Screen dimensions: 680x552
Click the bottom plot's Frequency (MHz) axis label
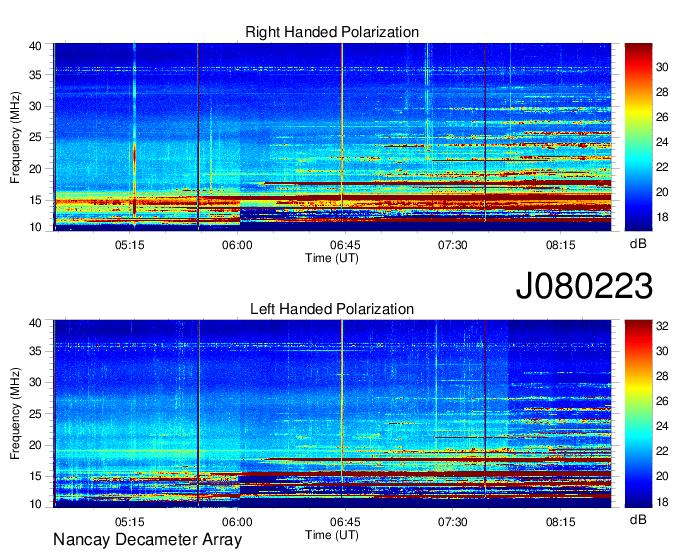coord(15,414)
